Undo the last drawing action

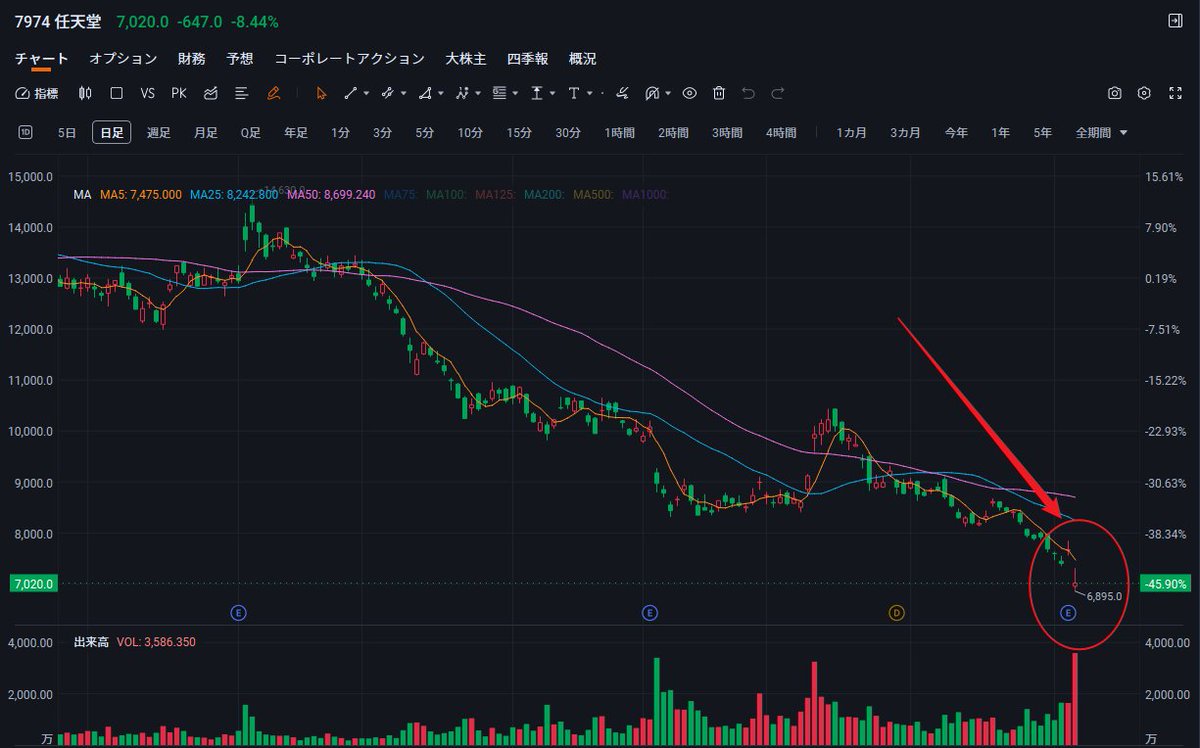tap(748, 93)
